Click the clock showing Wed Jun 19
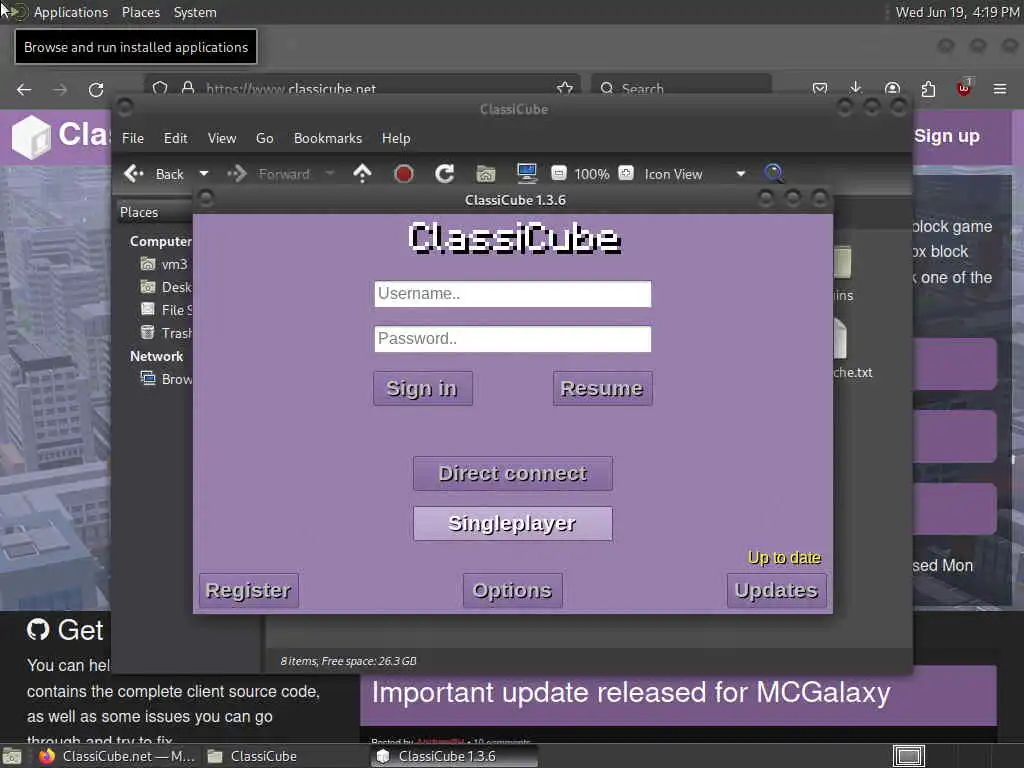 (957, 12)
